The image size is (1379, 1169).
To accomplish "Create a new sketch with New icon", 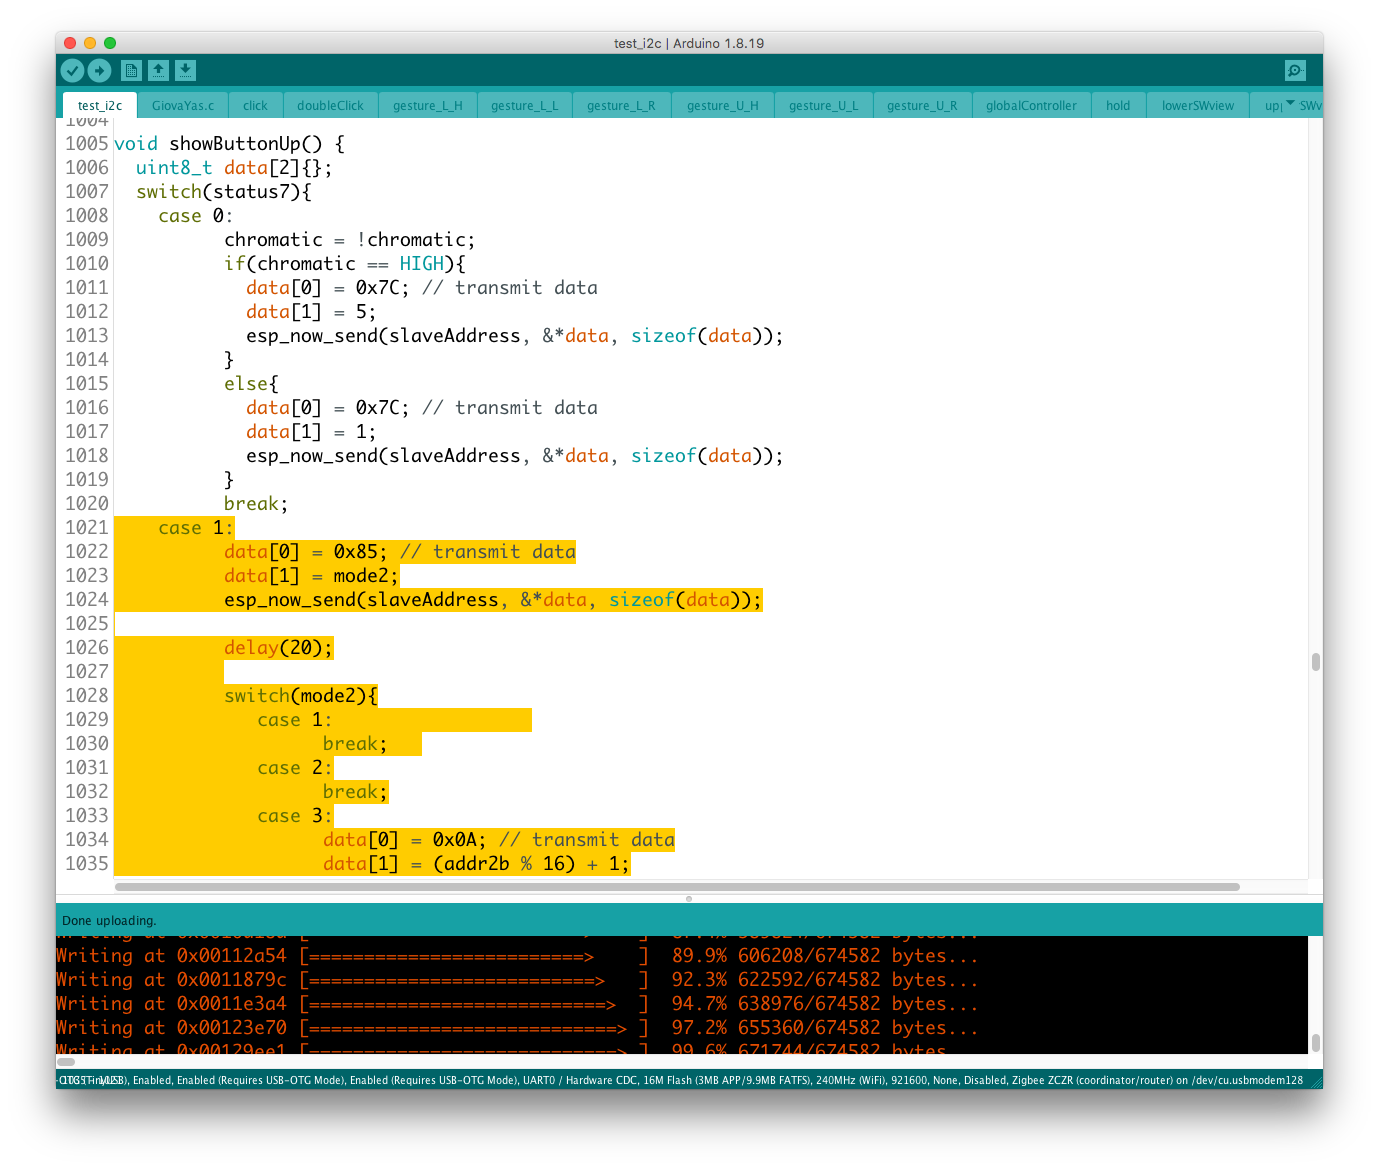I will click(x=131, y=70).
